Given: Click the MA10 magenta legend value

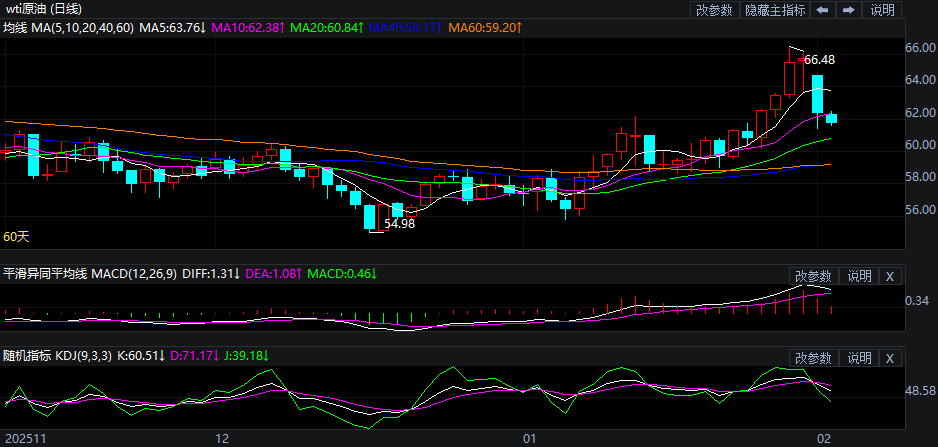Looking at the screenshot, I should point(248,27).
